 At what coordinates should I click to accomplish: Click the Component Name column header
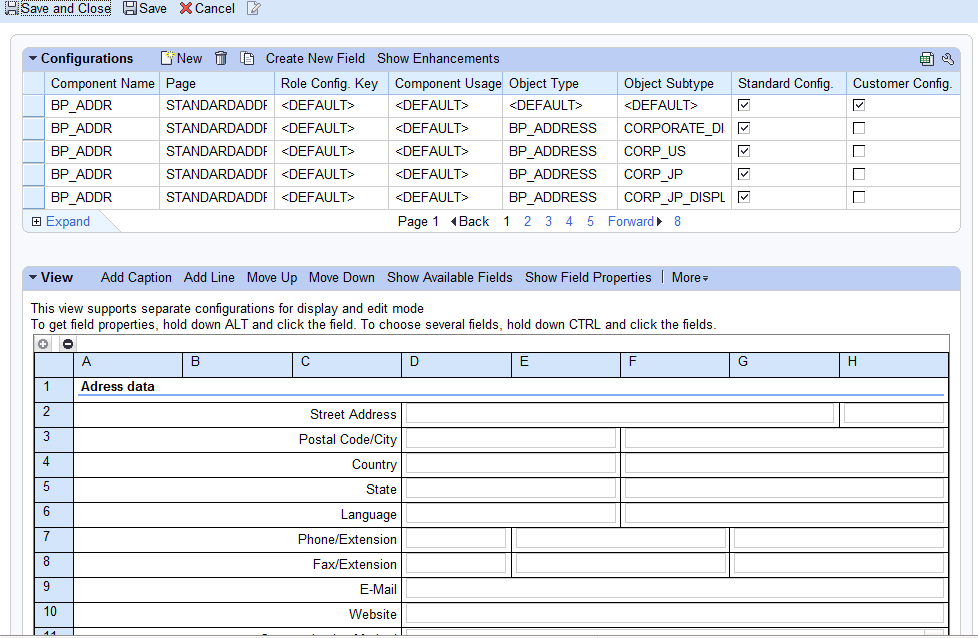coord(102,83)
